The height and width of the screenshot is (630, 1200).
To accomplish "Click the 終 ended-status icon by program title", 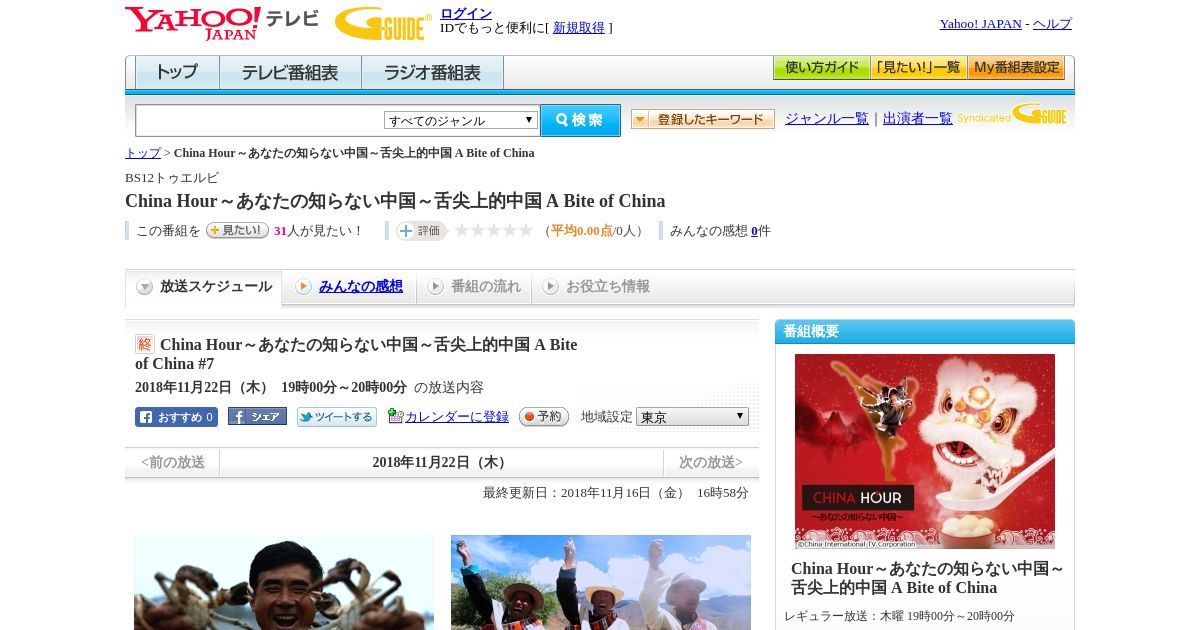I will pyautogui.click(x=145, y=344).
